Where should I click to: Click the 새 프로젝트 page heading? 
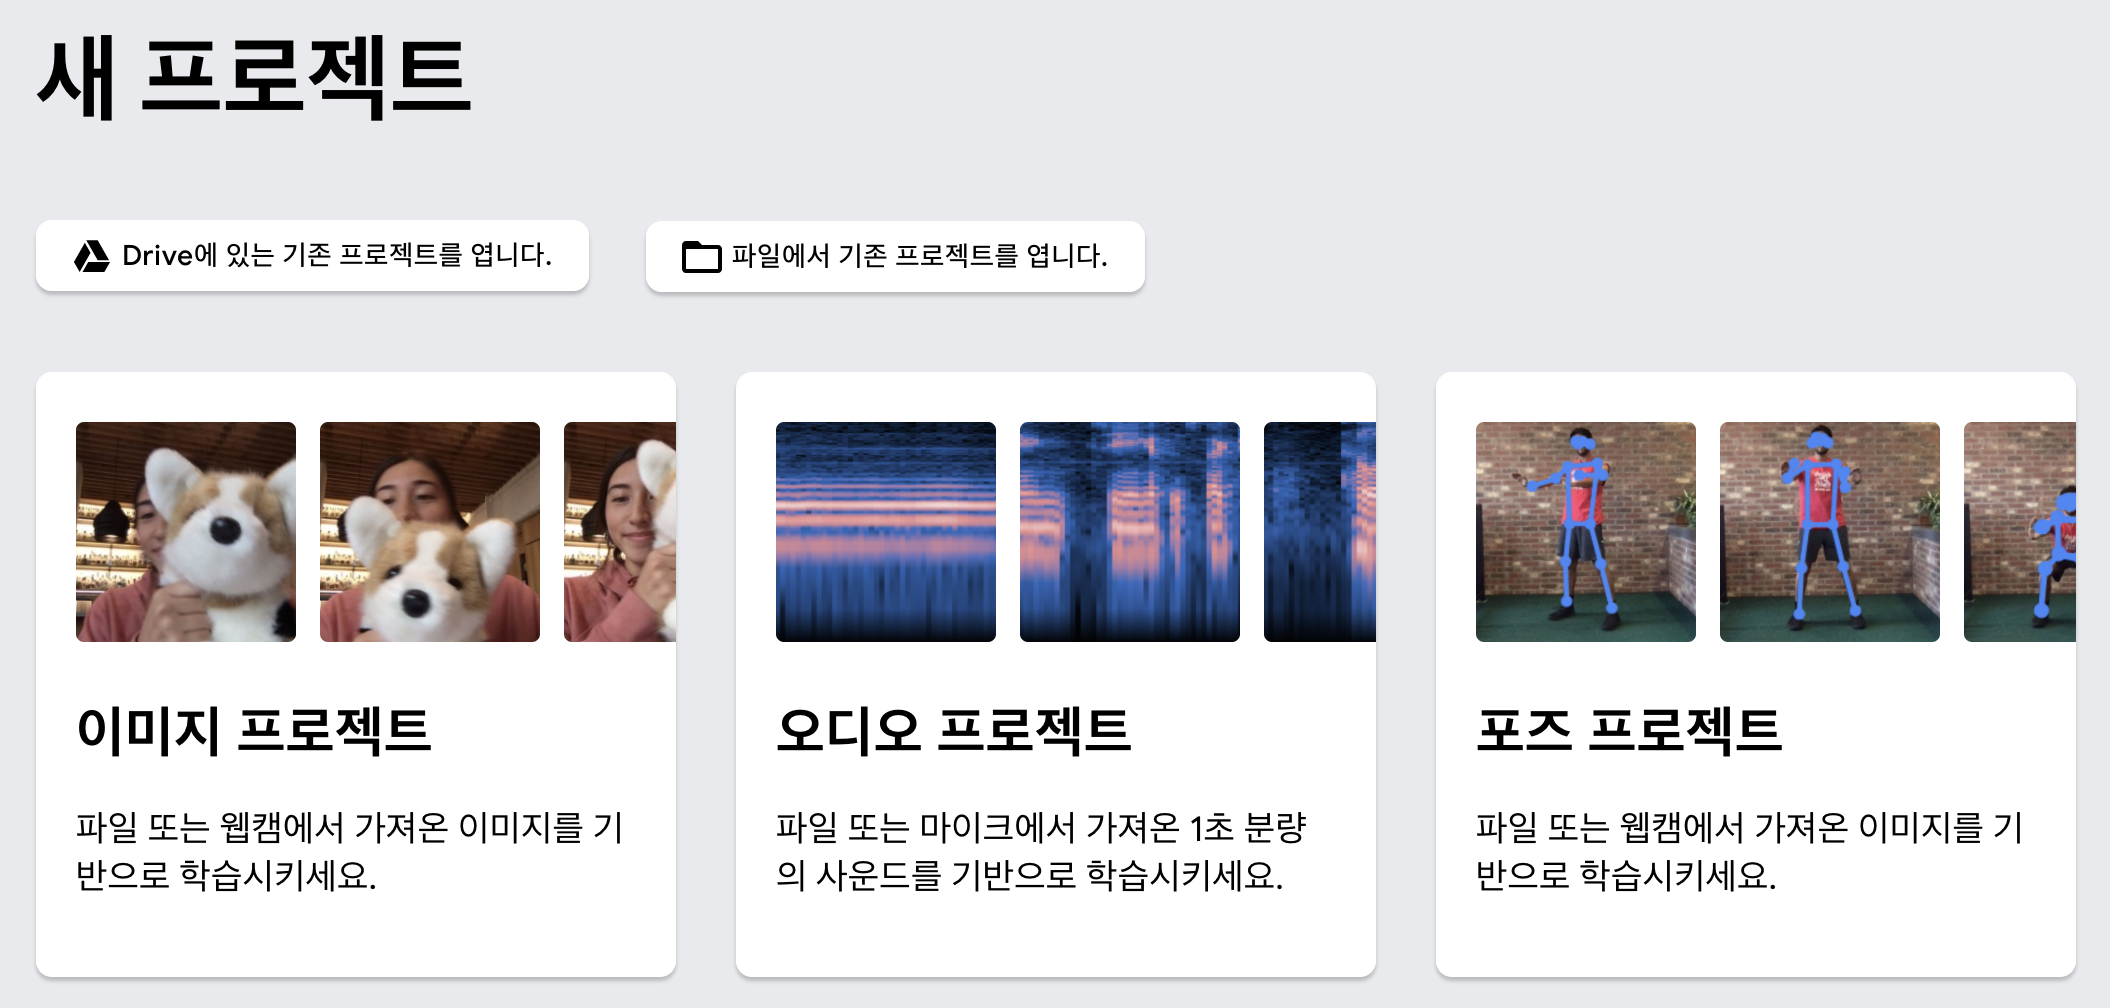[x=254, y=77]
